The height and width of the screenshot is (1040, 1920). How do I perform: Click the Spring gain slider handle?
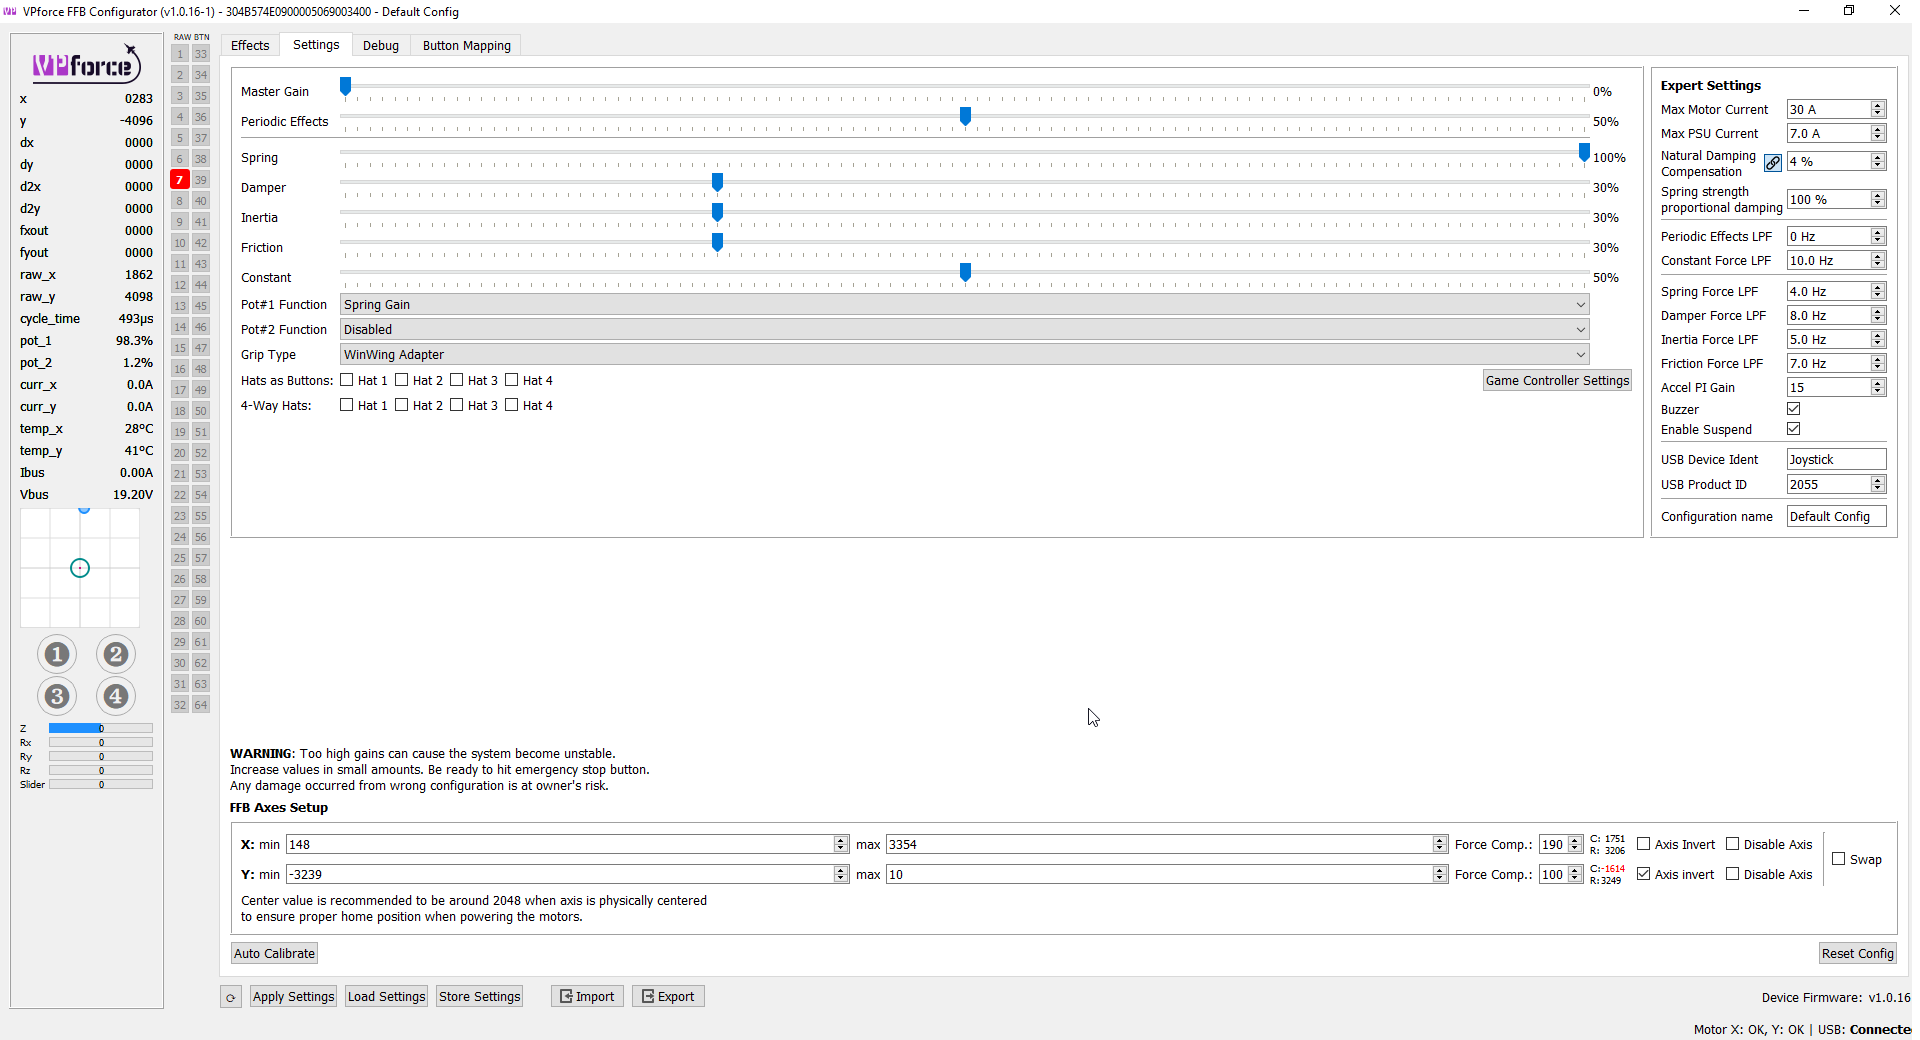(x=1584, y=153)
